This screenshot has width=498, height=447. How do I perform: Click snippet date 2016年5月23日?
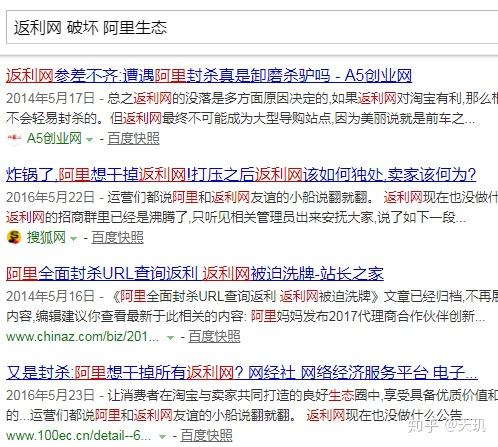(x=51, y=395)
